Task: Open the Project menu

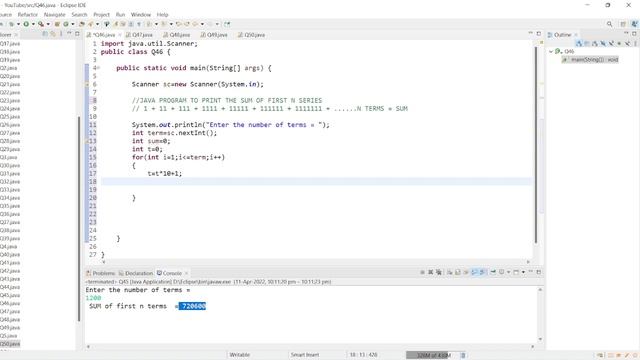Action: click(101, 15)
